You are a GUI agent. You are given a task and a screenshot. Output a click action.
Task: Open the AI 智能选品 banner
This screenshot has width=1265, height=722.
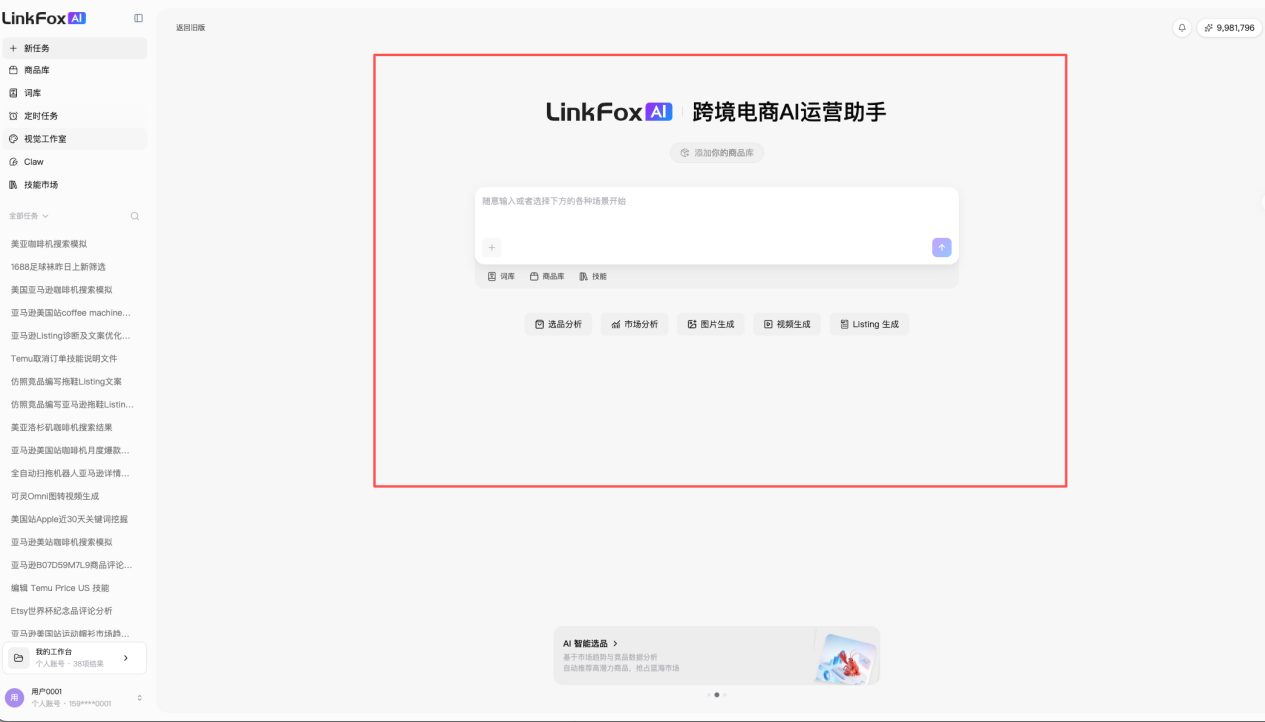click(717, 655)
